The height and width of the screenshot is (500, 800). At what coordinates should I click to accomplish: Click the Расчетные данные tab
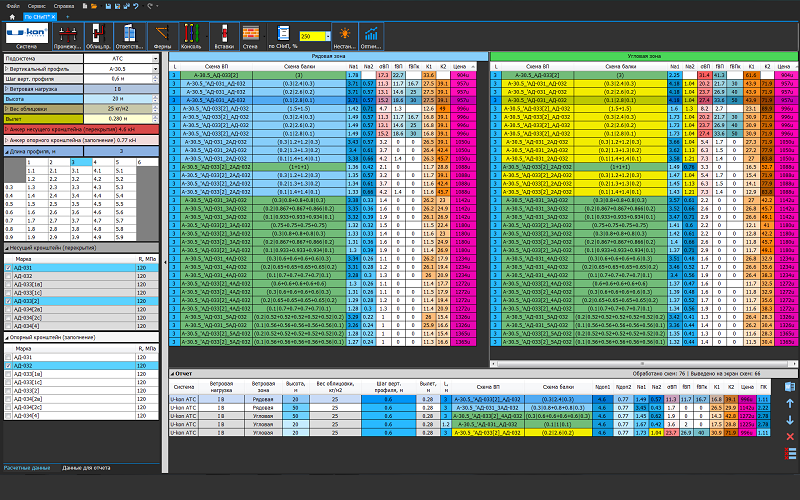[26, 468]
